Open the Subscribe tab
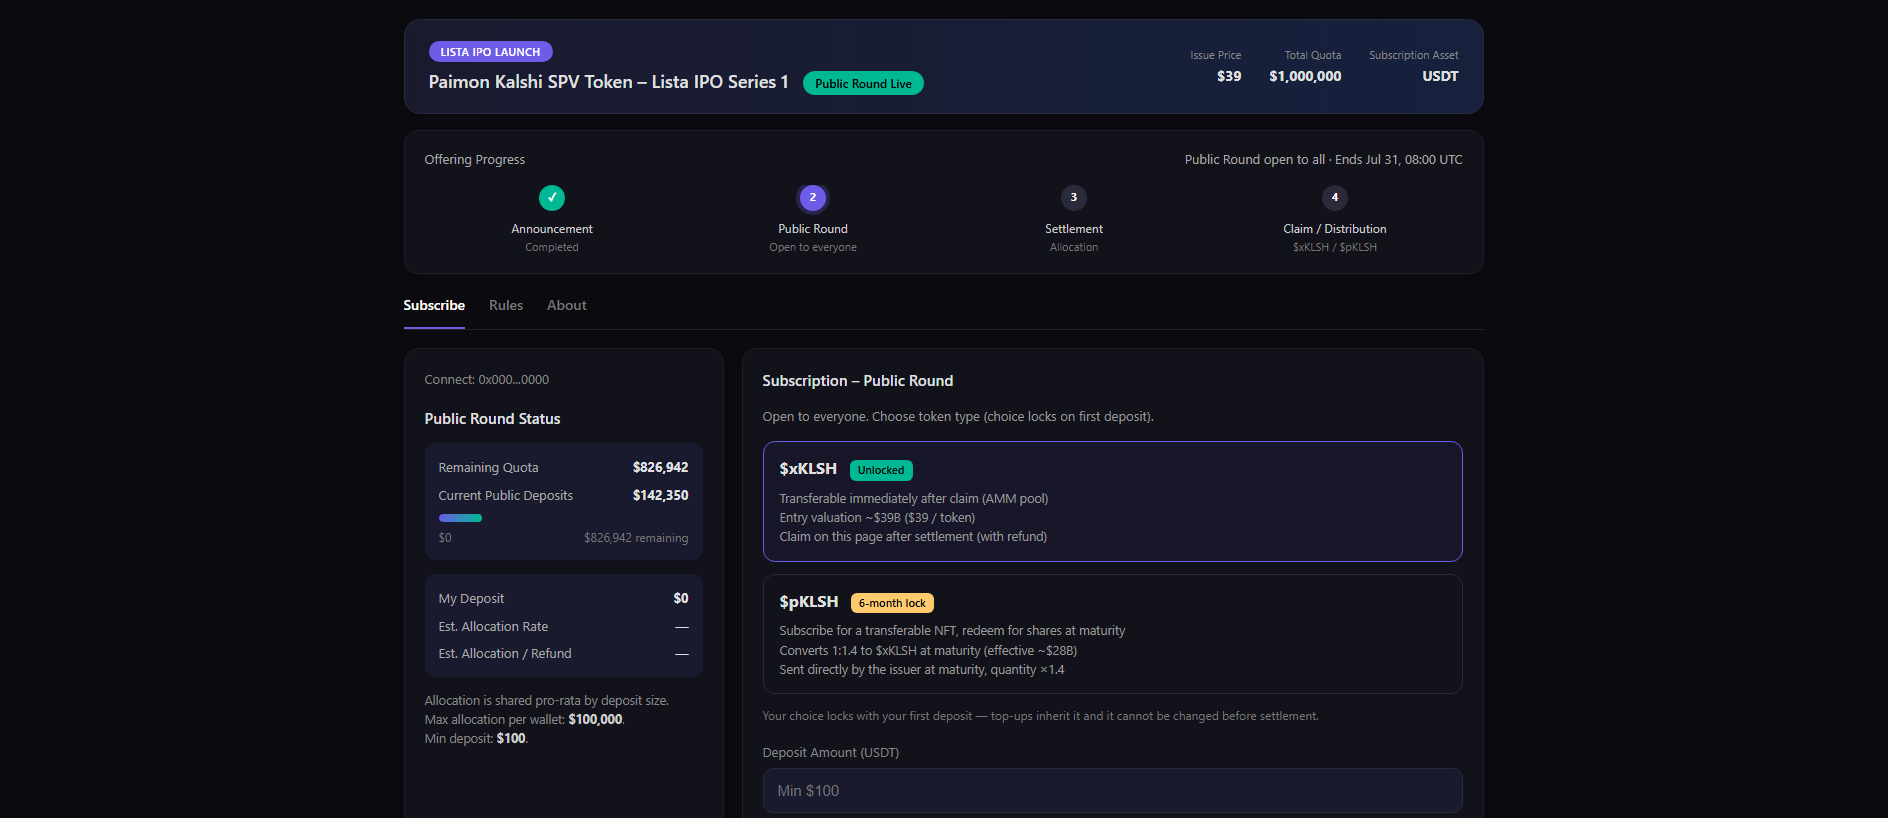The height and width of the screenshot is (818, 1888). pos(434,306)
